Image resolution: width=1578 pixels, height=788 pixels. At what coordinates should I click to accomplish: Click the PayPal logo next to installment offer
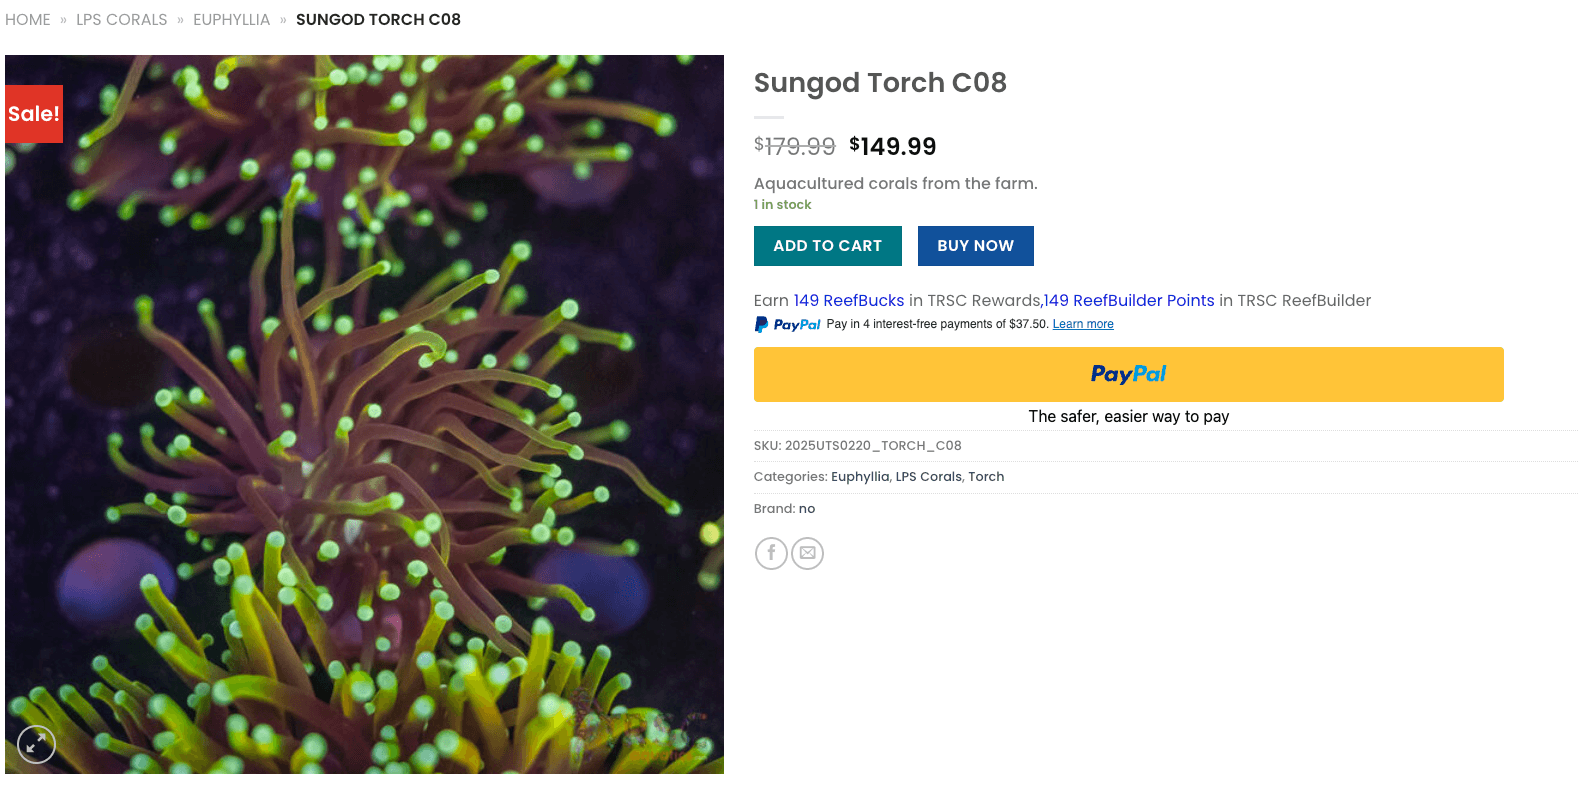(x=787, y=323)
